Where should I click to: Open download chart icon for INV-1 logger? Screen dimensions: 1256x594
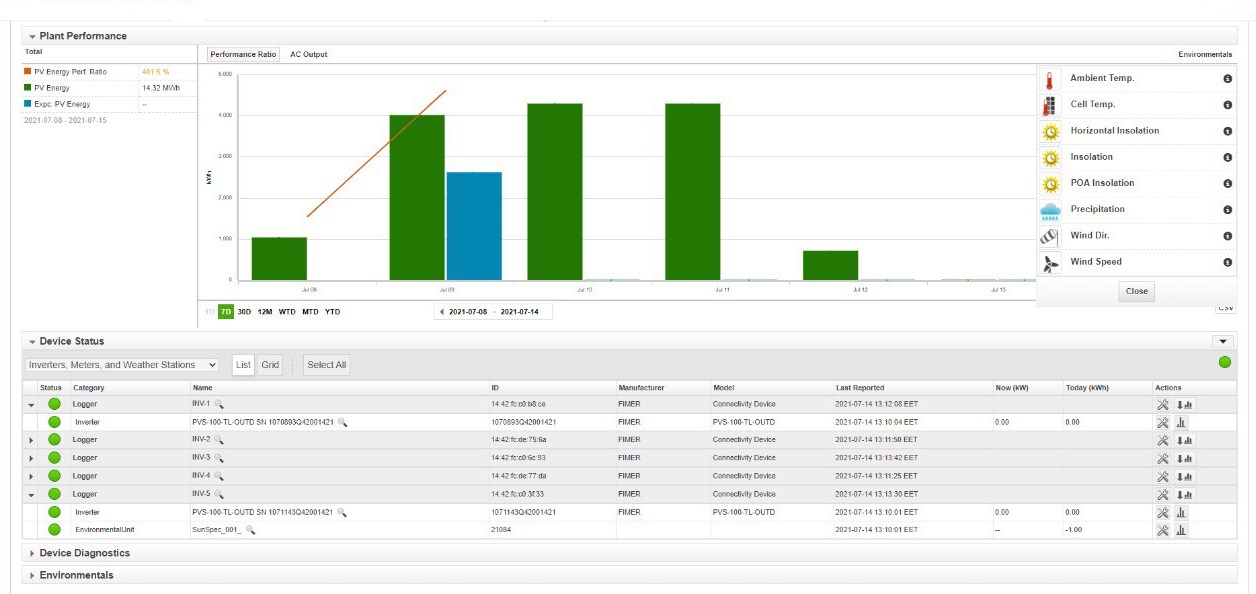pyautogui.click(x=1186, y=404)
